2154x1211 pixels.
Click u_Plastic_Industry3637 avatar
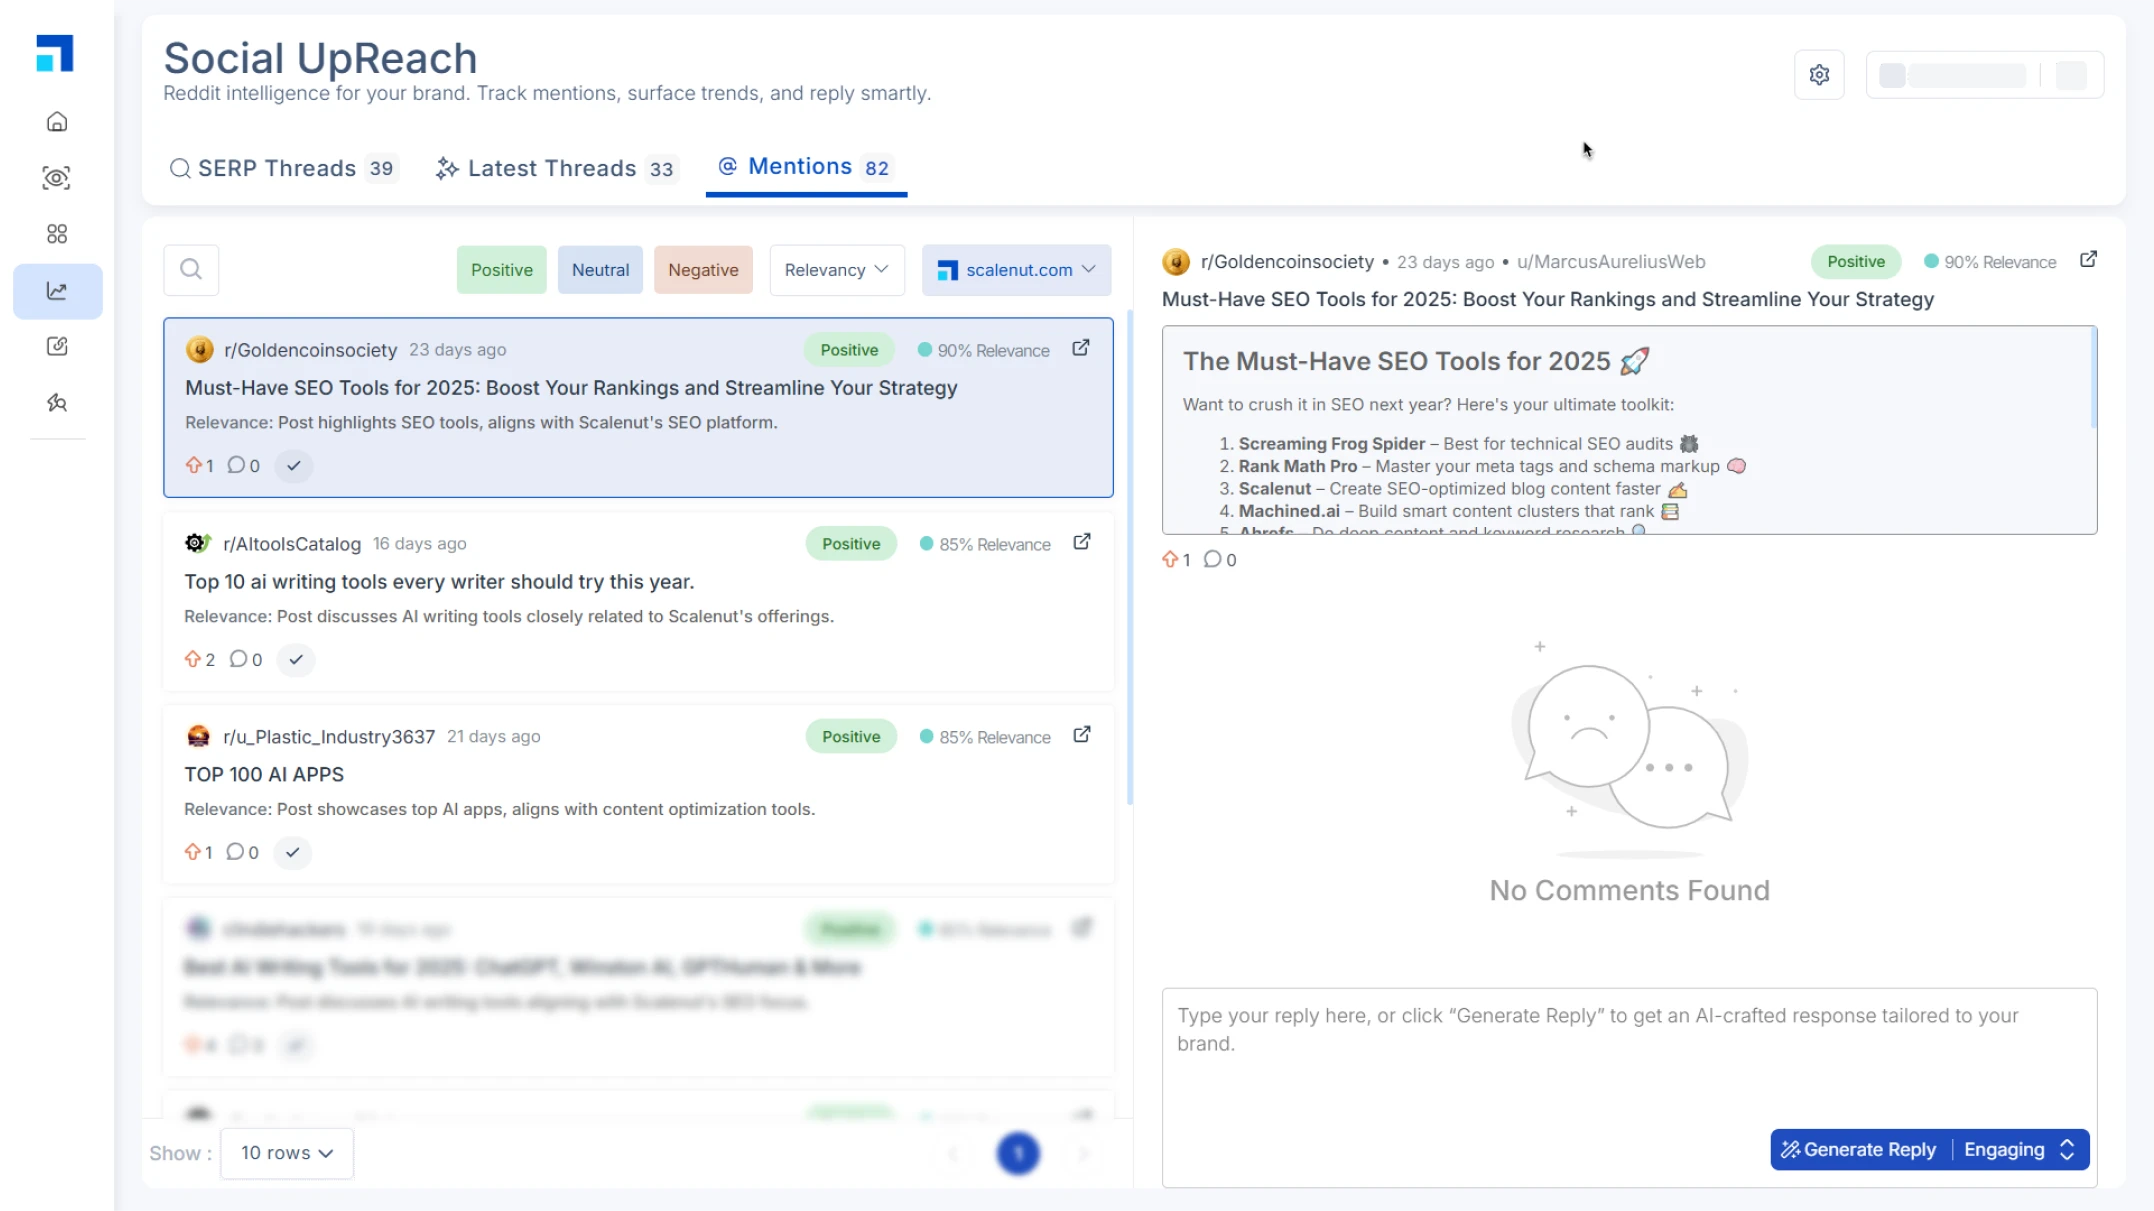point(199,737)
